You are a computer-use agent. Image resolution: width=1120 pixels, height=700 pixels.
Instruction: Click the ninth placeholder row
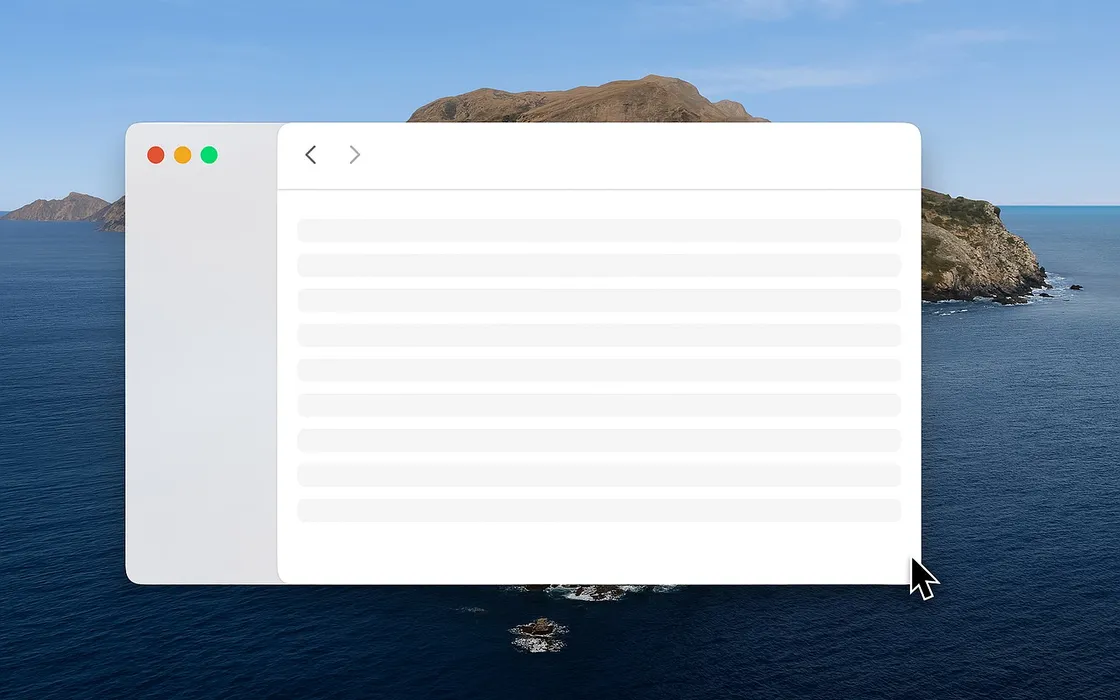(598, 509)
